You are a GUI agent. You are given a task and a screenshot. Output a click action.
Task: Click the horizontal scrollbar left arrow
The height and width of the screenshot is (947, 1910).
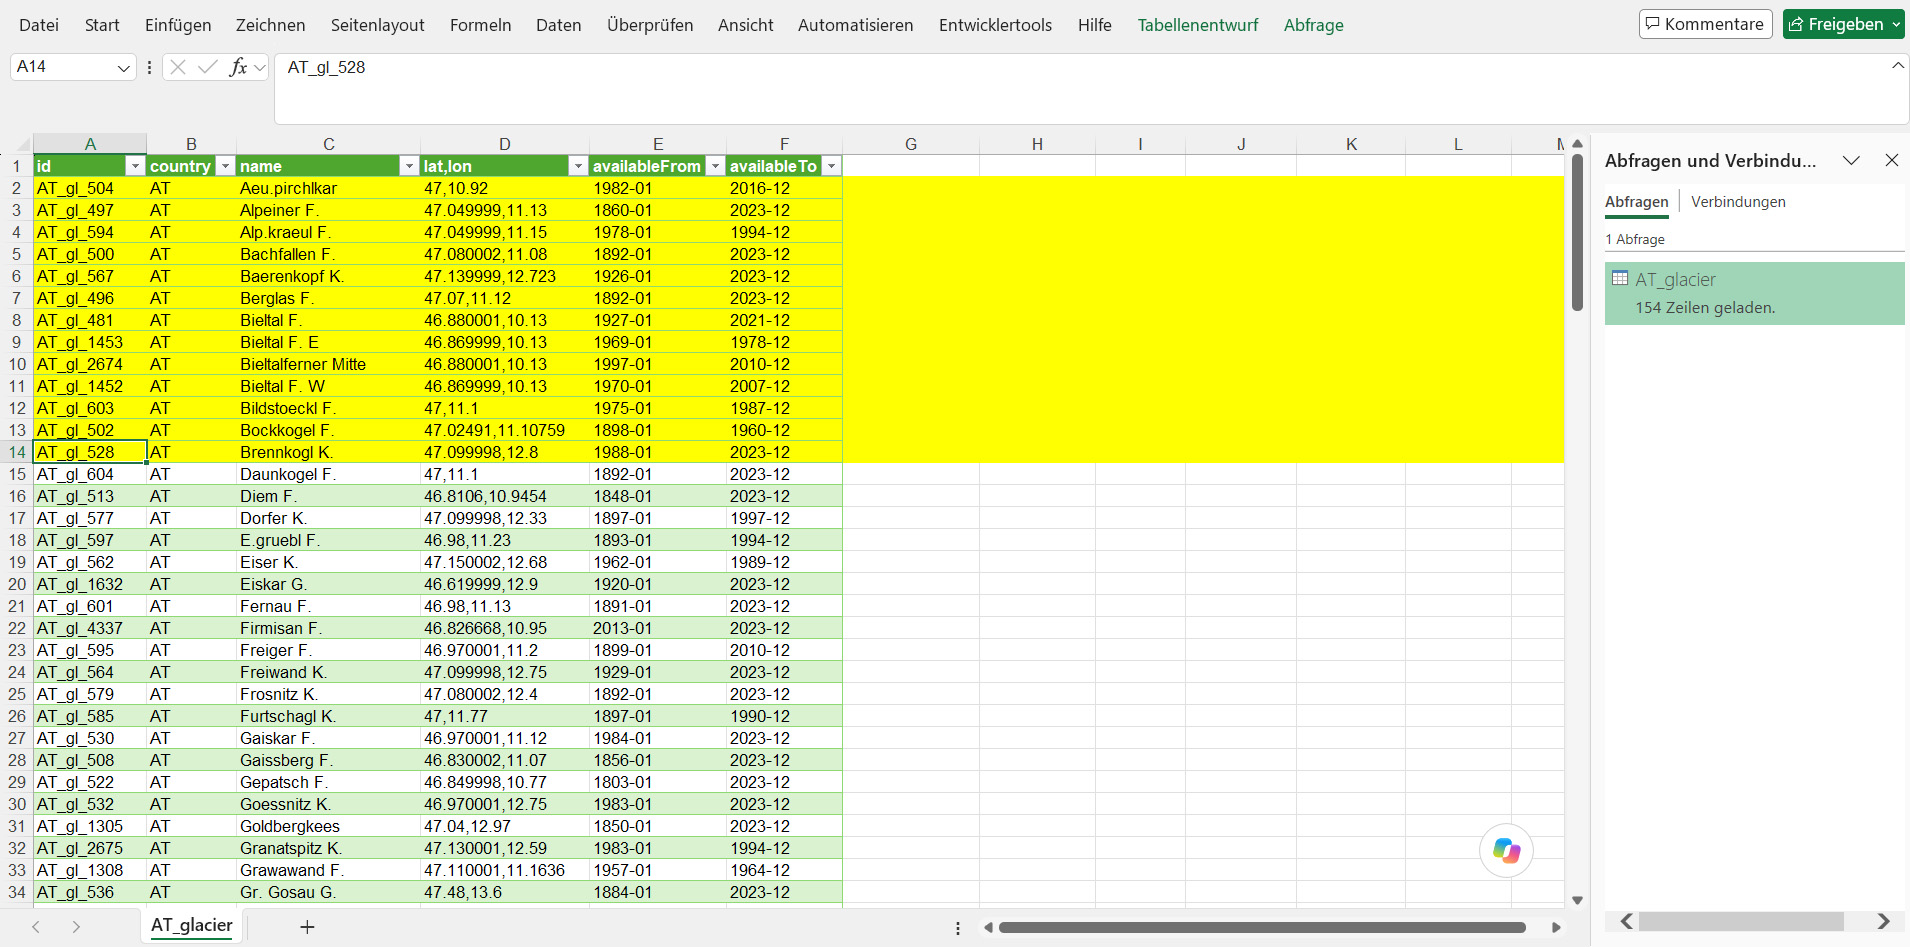click(x=988, y=928)
